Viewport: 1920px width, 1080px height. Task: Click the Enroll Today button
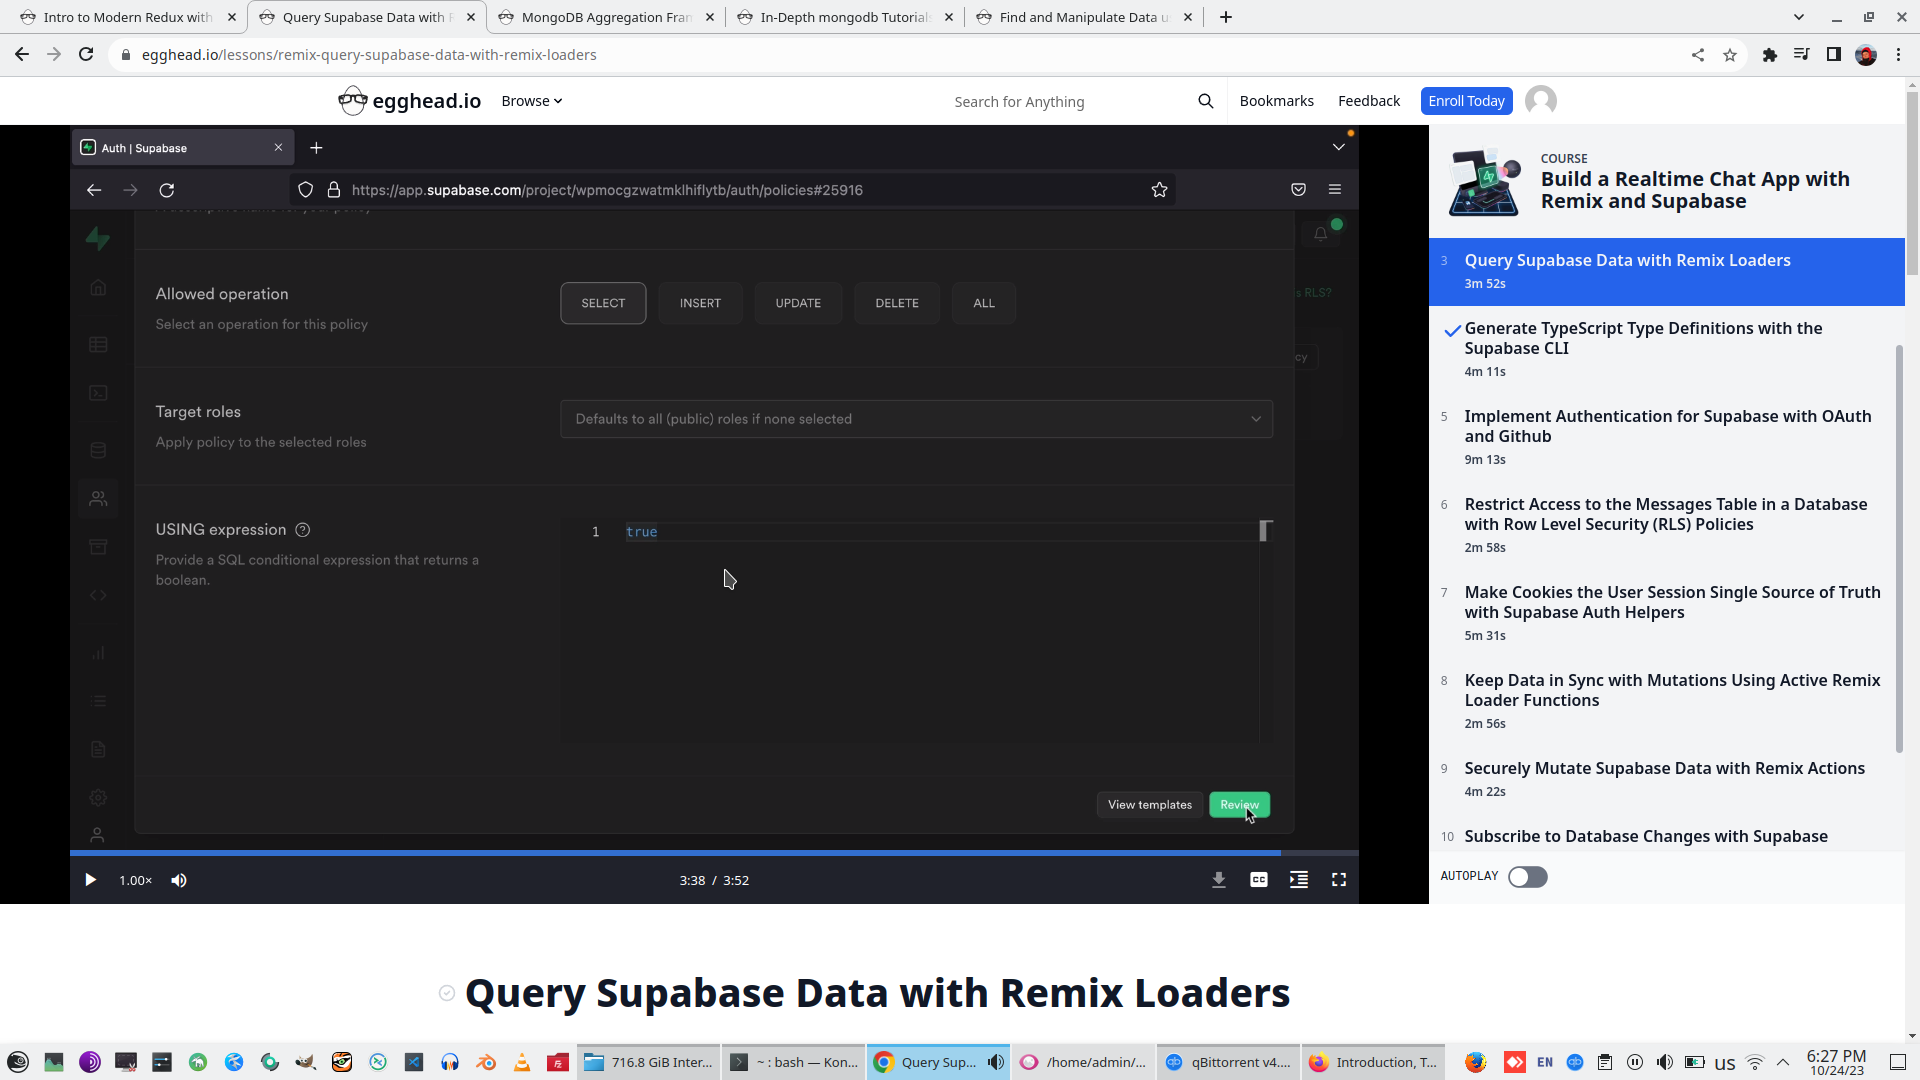click(1466, 101)
